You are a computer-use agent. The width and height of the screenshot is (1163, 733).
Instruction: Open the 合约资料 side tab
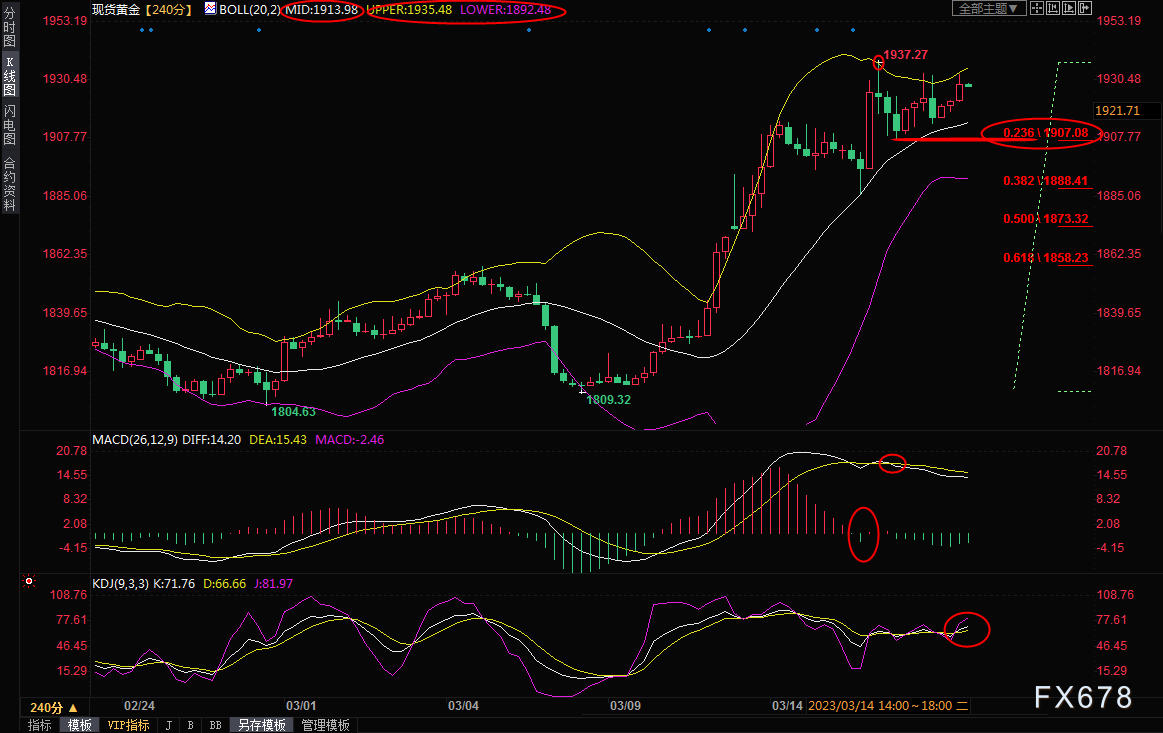tap(9, 183)
